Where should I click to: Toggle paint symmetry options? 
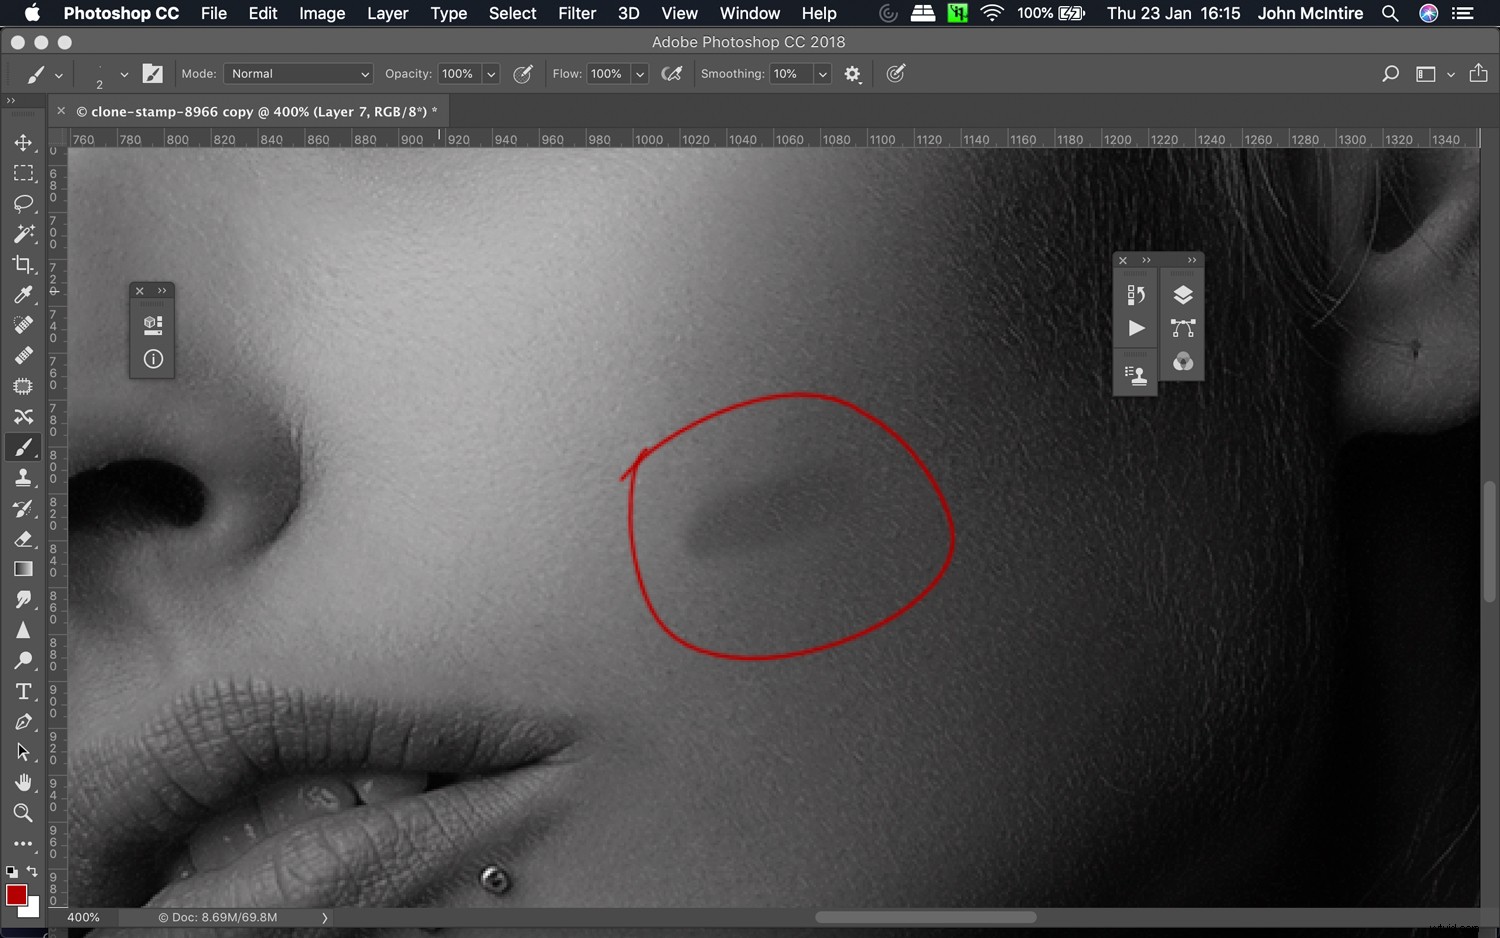coord(895,73)
